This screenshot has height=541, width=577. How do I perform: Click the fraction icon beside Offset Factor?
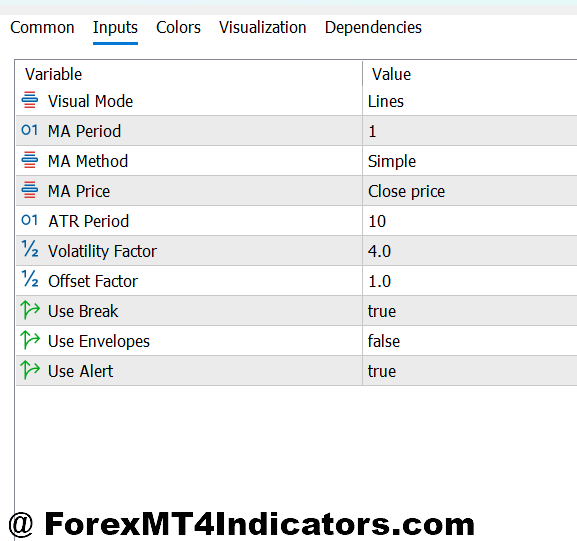(x=30, y=279)
